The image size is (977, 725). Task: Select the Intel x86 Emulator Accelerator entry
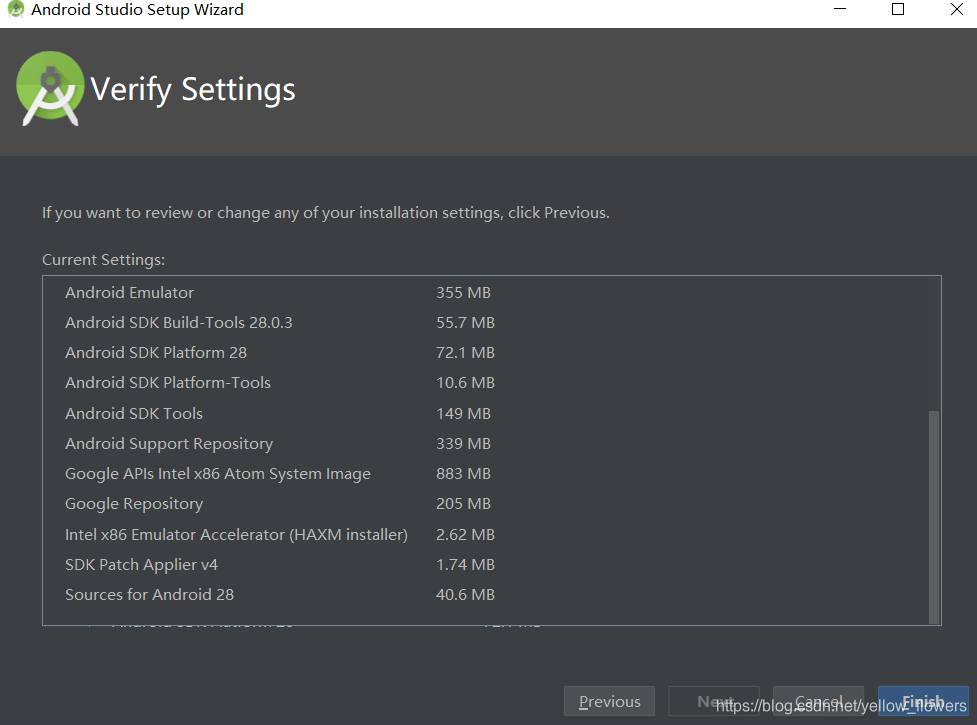click(236, 534)
